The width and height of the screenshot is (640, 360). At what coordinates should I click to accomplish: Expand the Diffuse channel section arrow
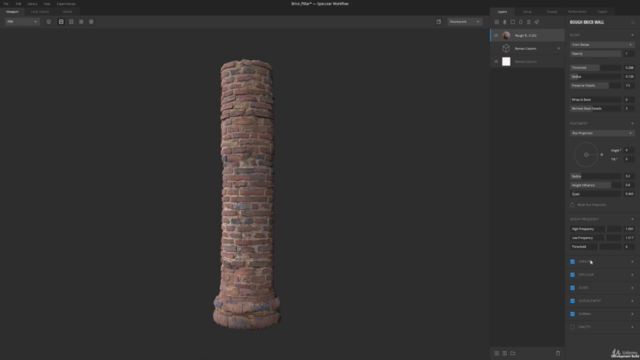point(632,262)
